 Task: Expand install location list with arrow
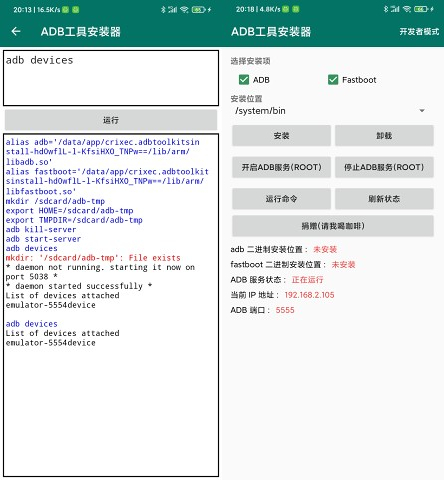(422, 111)
